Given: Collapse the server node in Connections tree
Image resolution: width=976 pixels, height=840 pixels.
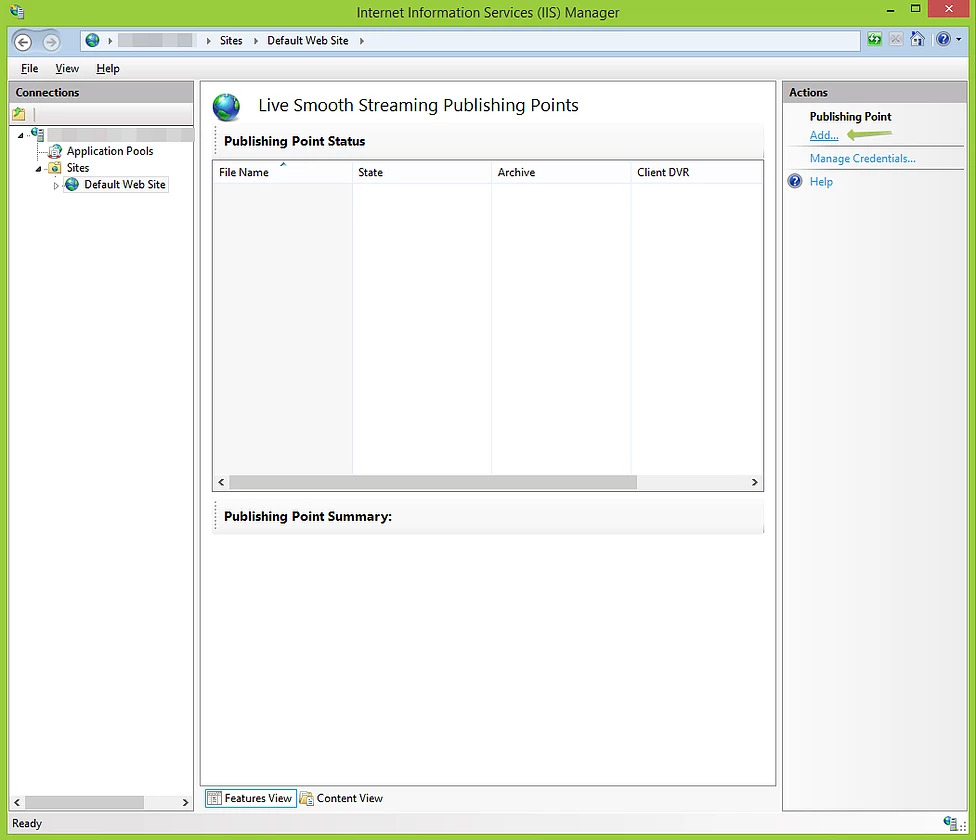Looking at the screenshot, I should (x=21, y=135).
